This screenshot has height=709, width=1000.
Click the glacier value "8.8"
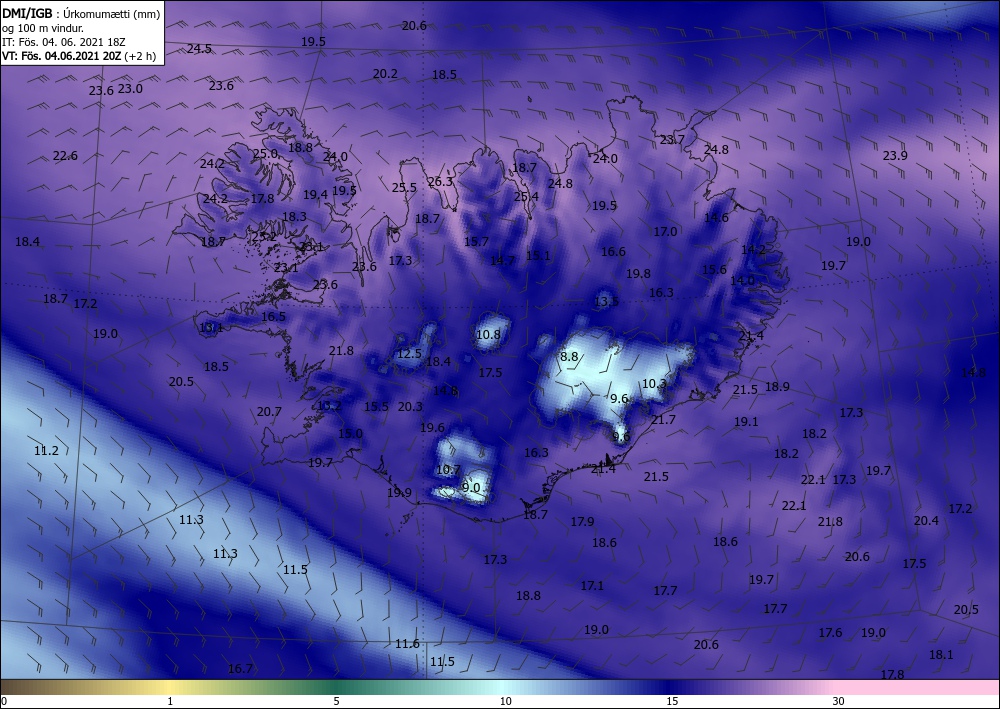pyautogui.click(x=569, y=356)
